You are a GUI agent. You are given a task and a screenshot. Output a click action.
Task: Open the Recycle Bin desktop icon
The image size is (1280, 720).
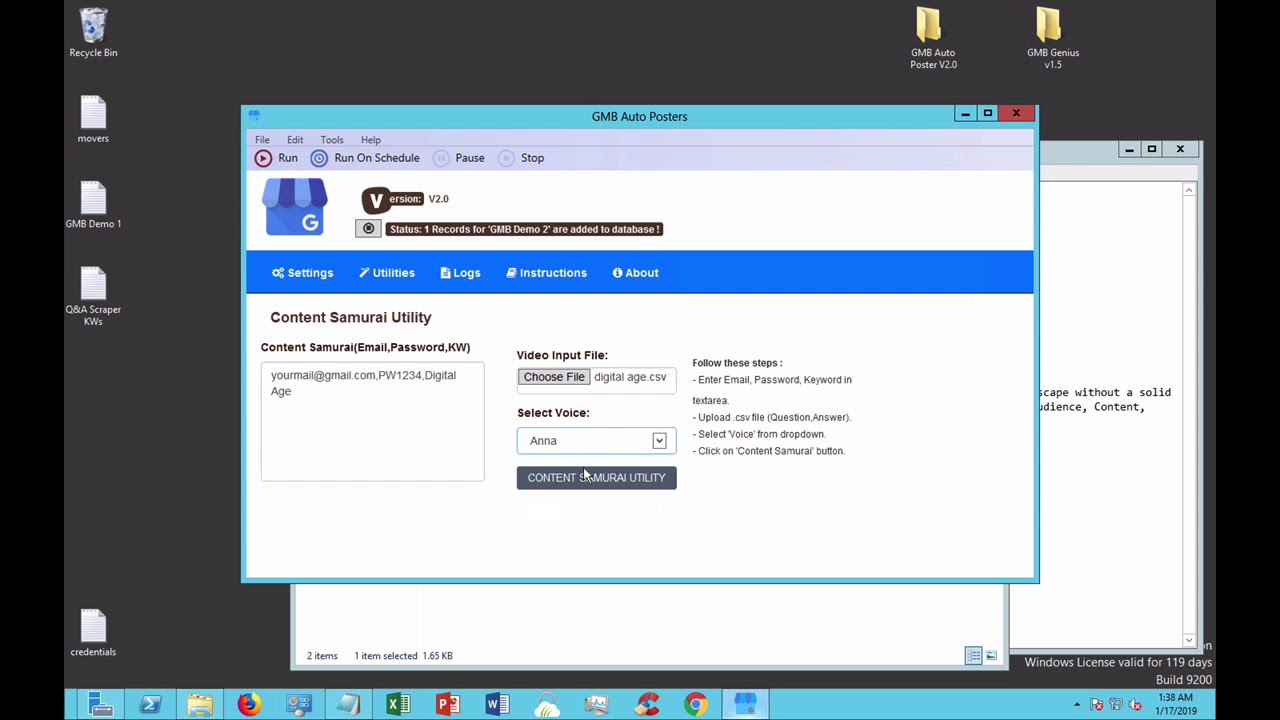(x=93, y=33)
